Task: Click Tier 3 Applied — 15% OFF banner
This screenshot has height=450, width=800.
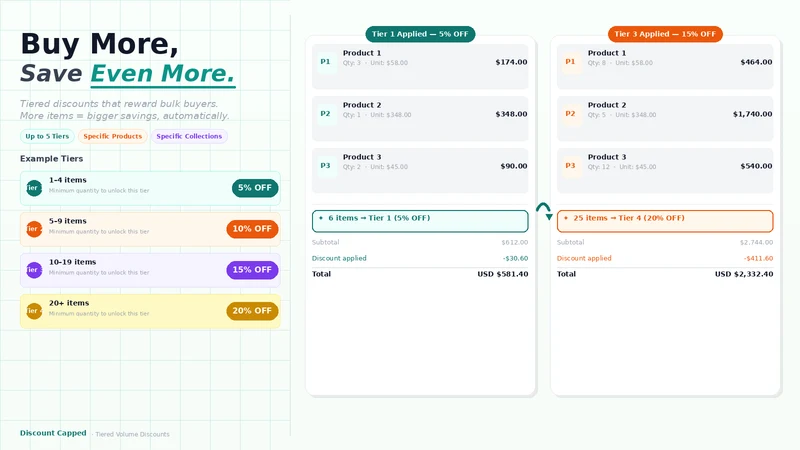Action: point(665,34)
